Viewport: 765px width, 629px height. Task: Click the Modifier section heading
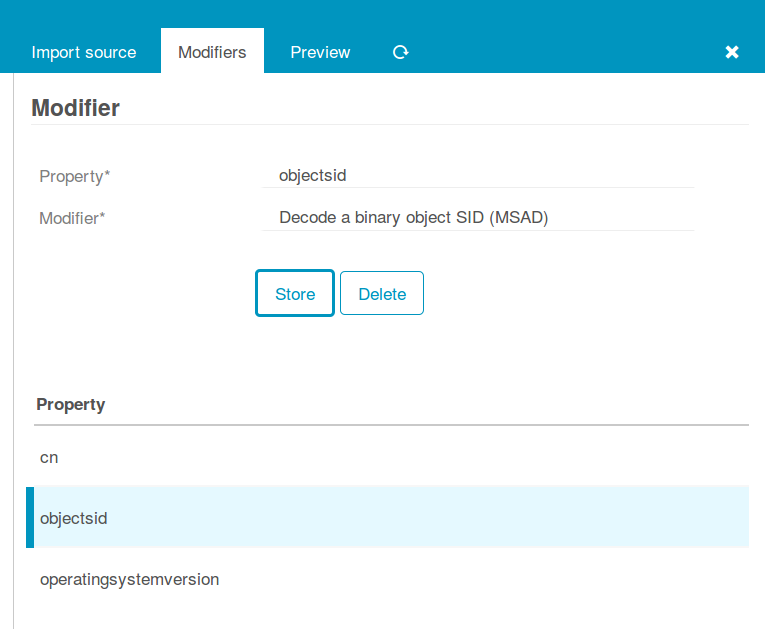[x=76, y=108]
